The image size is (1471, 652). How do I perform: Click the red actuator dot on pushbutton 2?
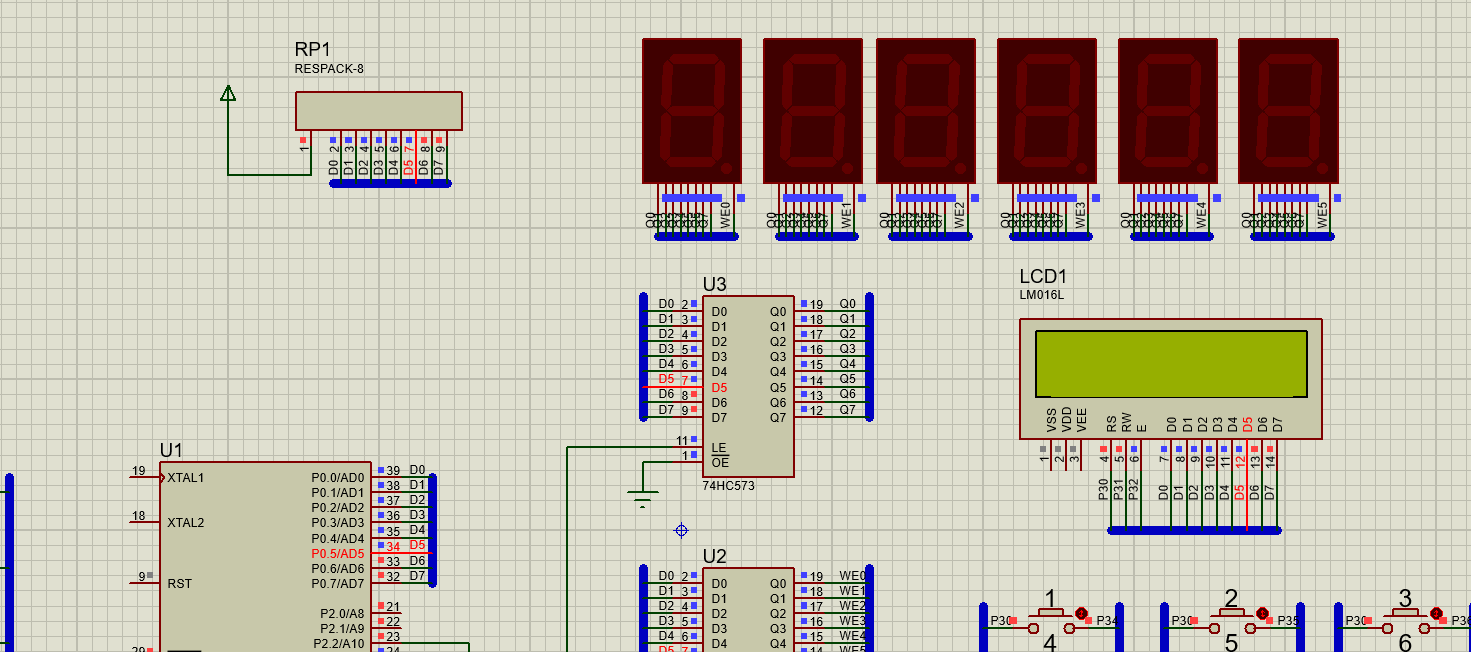click(1262, 613)
